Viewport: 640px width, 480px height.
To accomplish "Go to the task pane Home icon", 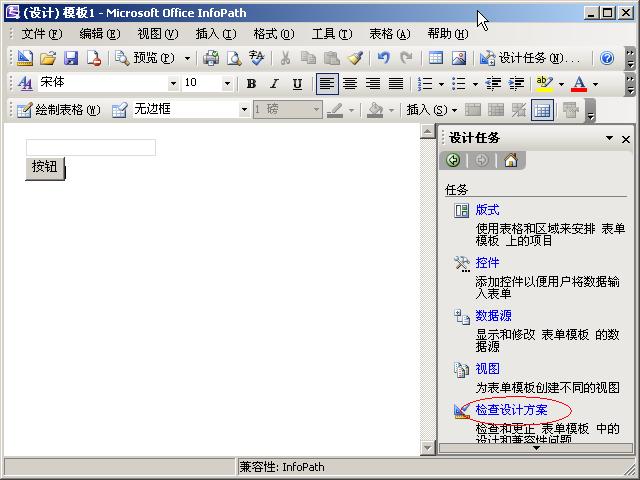I will click(511, 160).
